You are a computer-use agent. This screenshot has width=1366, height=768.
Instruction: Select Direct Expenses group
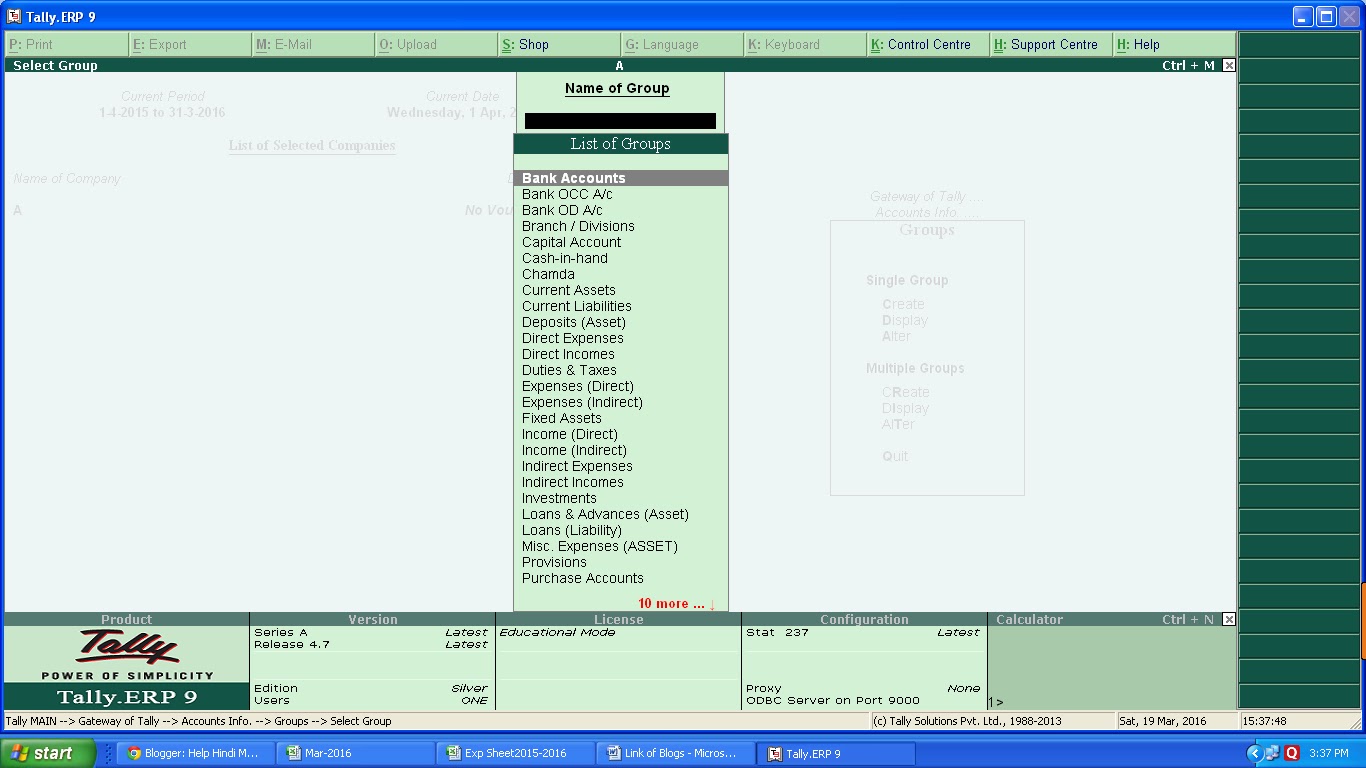coord(621,338)
